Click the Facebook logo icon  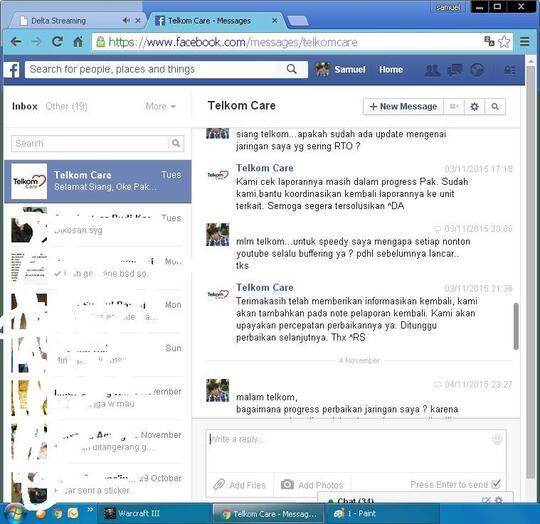12,70
